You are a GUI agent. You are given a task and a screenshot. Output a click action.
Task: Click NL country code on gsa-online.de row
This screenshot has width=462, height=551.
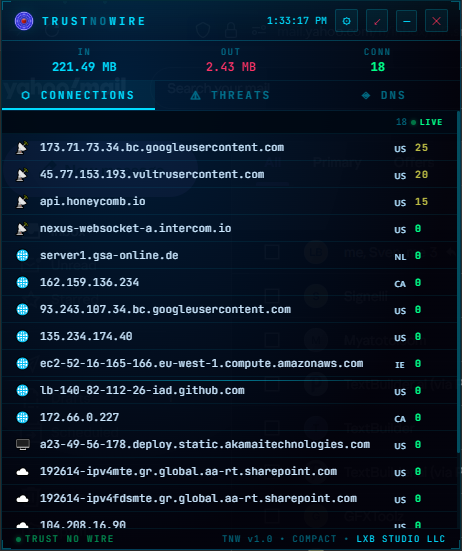[400, 257]
